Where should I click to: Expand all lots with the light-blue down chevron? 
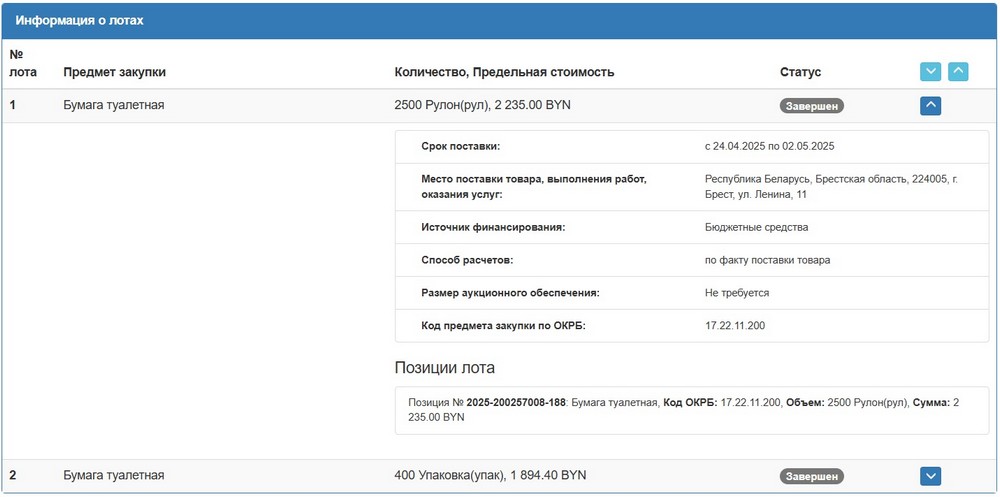tap(930, 72)
